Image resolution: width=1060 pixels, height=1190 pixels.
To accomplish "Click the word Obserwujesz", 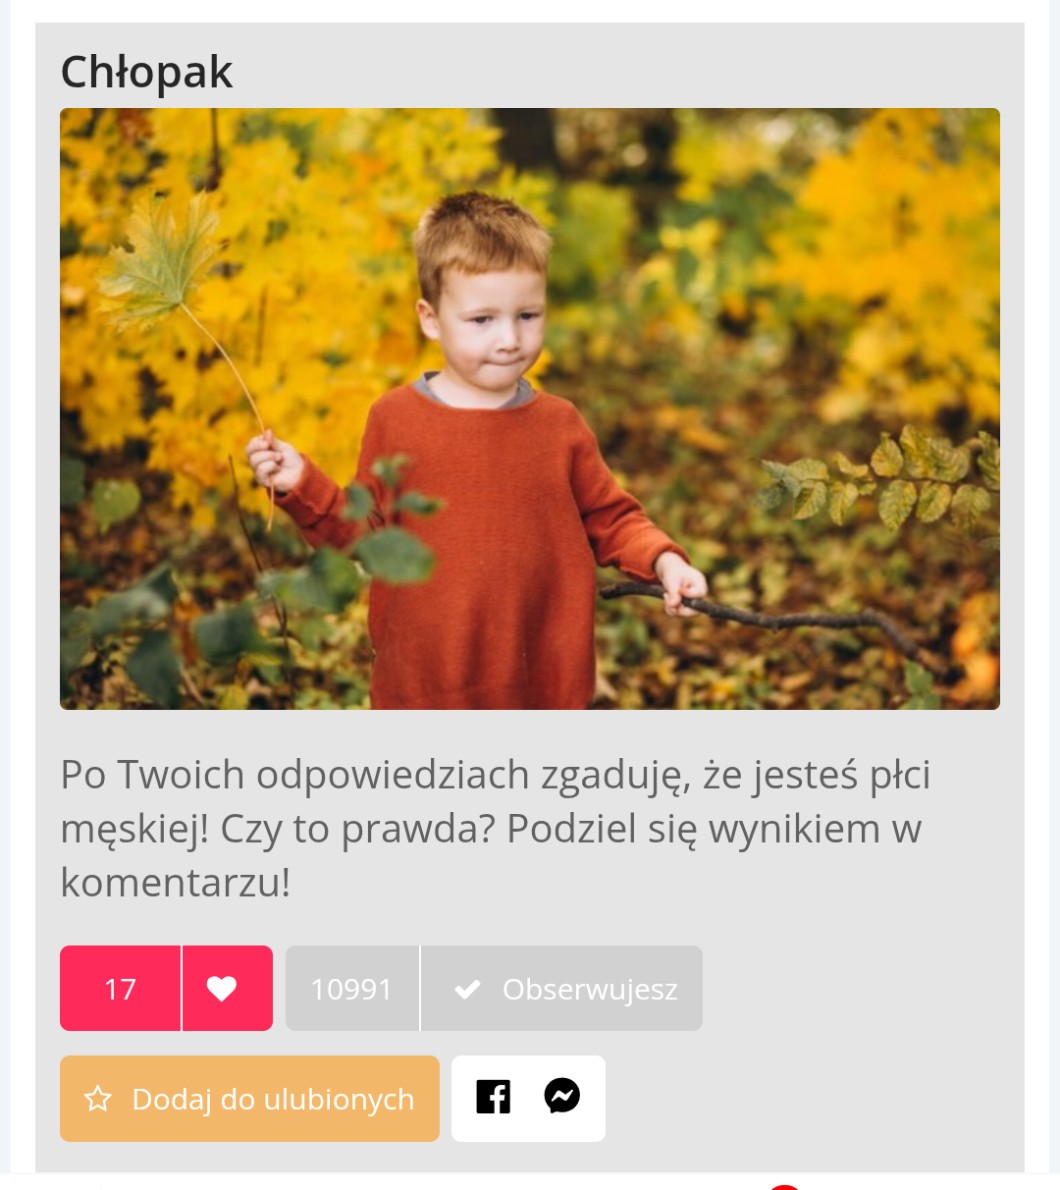I will (x=590, y=989).
